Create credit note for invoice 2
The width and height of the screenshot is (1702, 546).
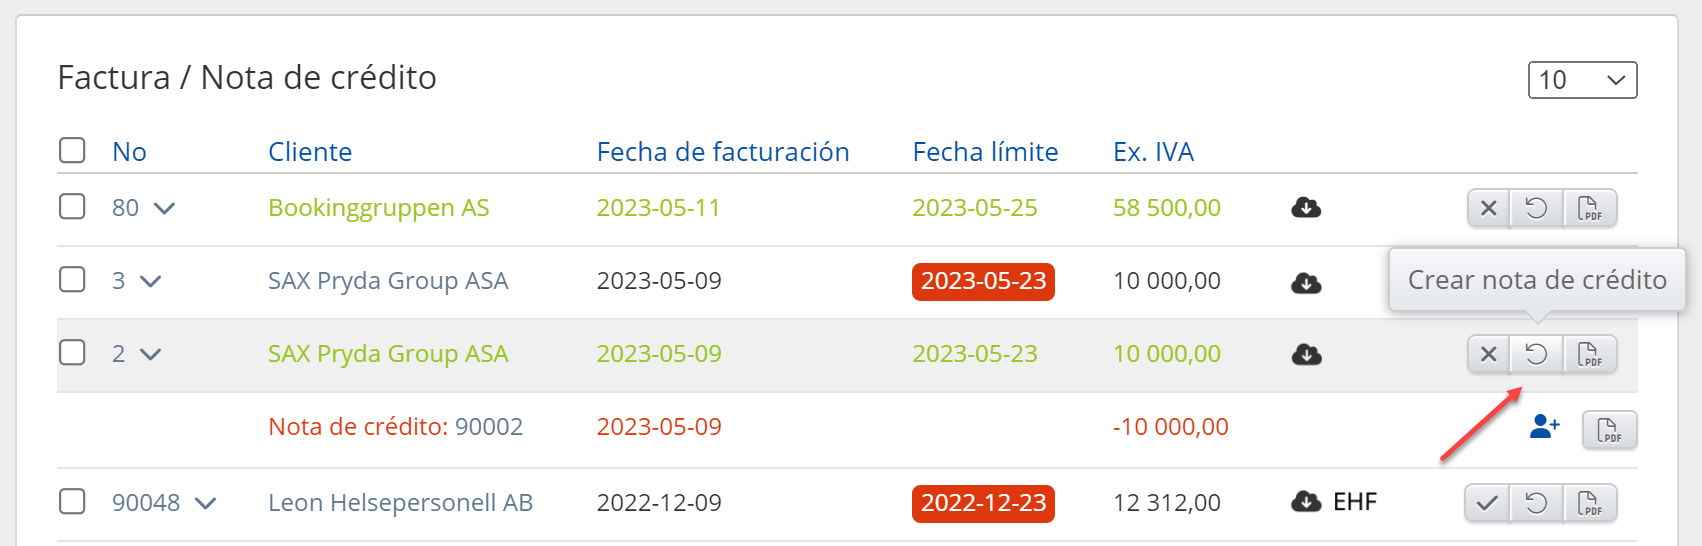coord(1536,354)
